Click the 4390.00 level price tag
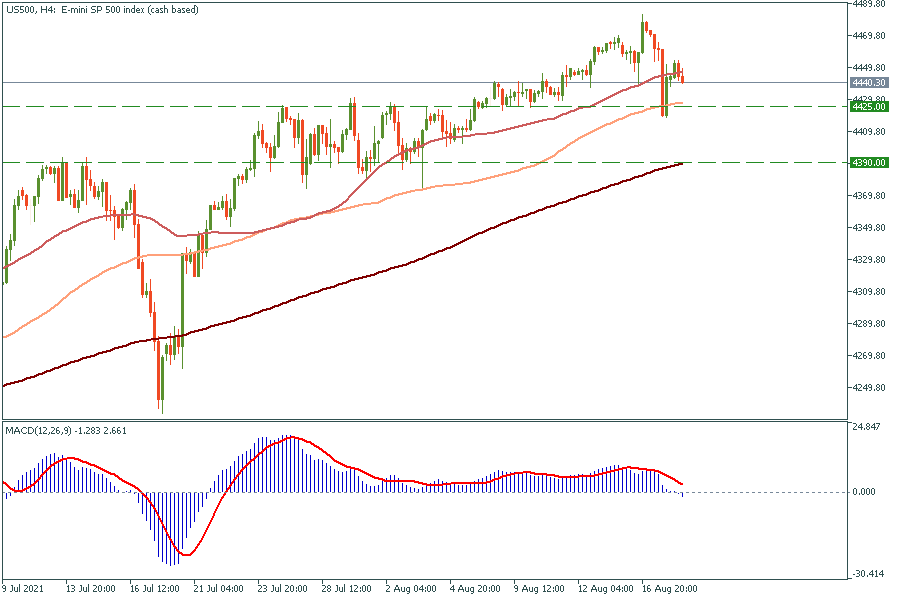 click(866, 162)
